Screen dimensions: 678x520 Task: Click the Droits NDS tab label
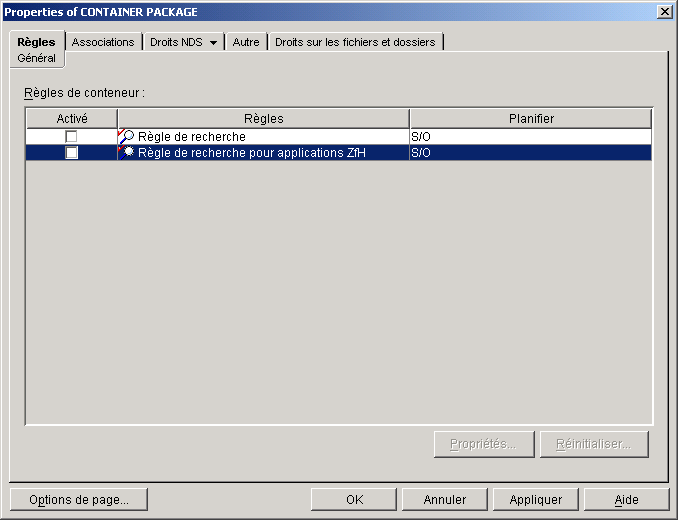[x=176, y=42]
